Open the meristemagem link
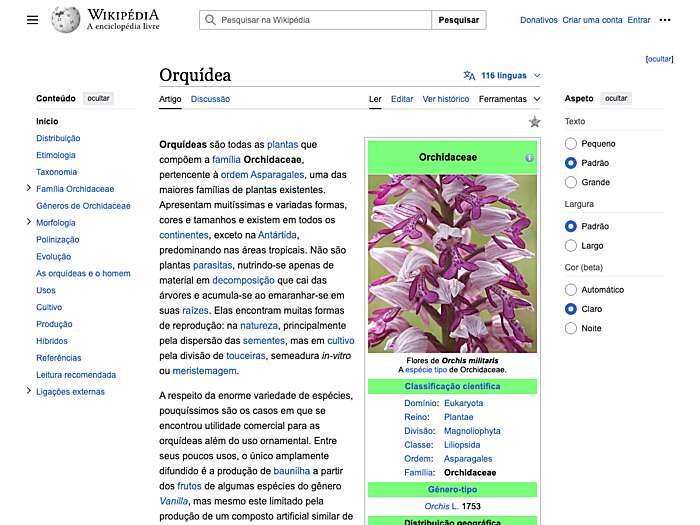The image size is (700, 525). coord(204,371)
